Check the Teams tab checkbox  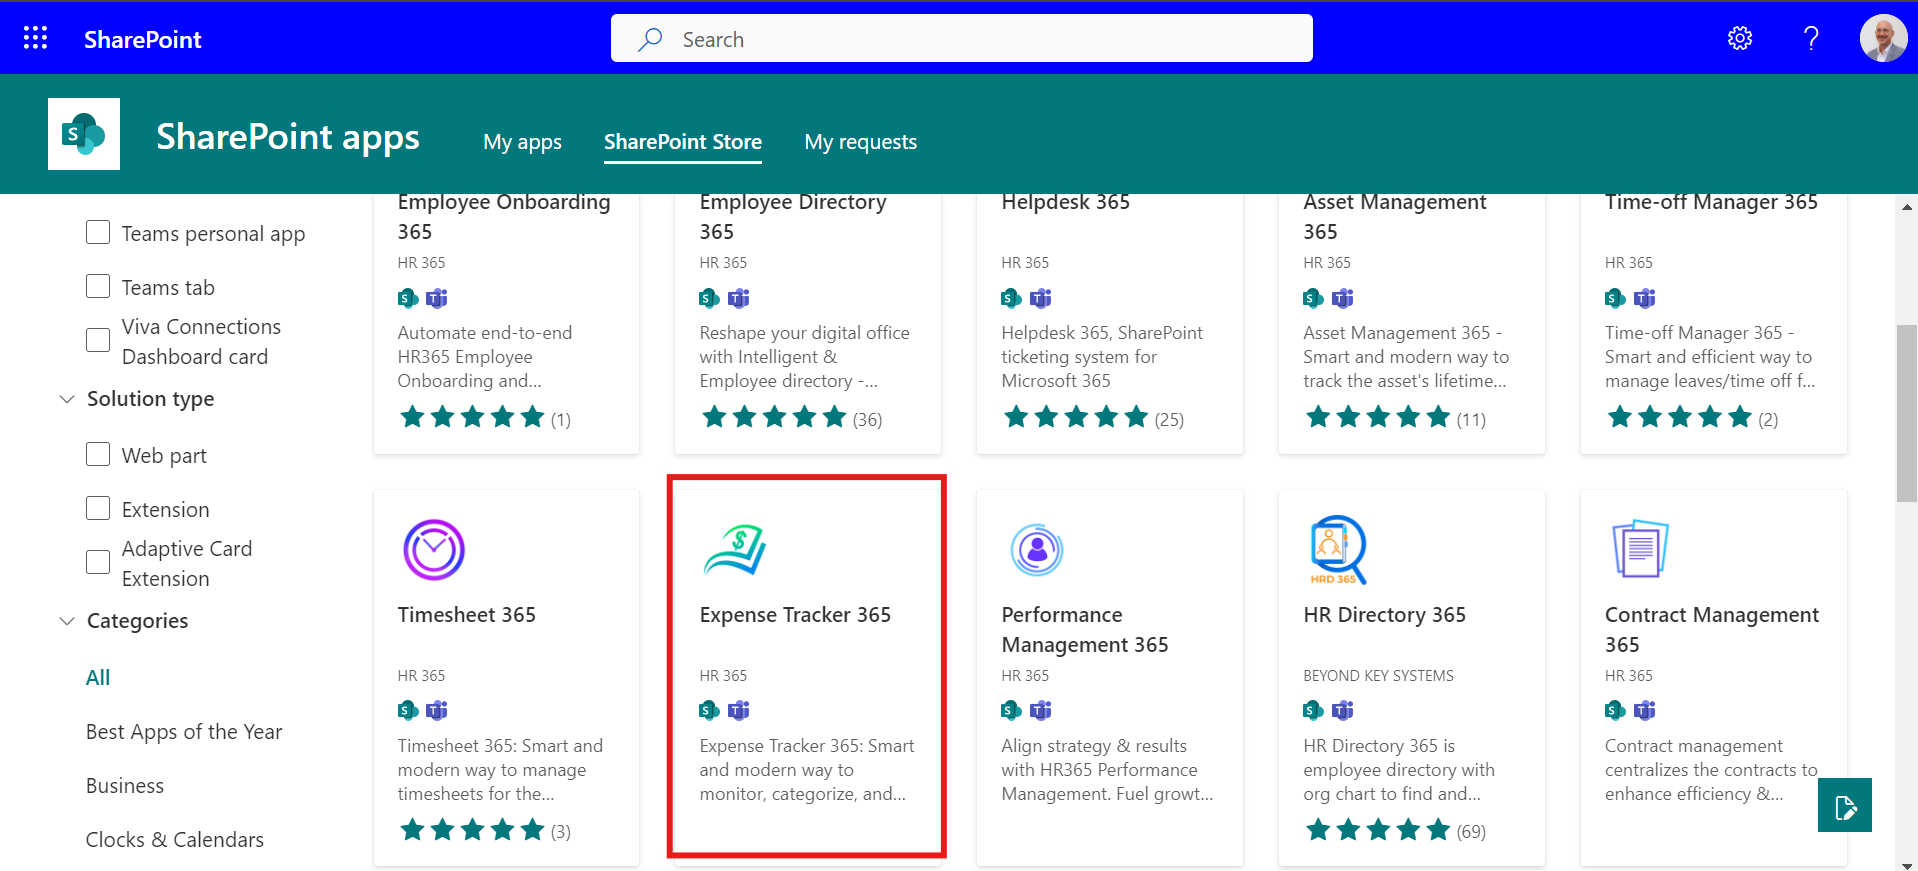[x=98, y=286]
